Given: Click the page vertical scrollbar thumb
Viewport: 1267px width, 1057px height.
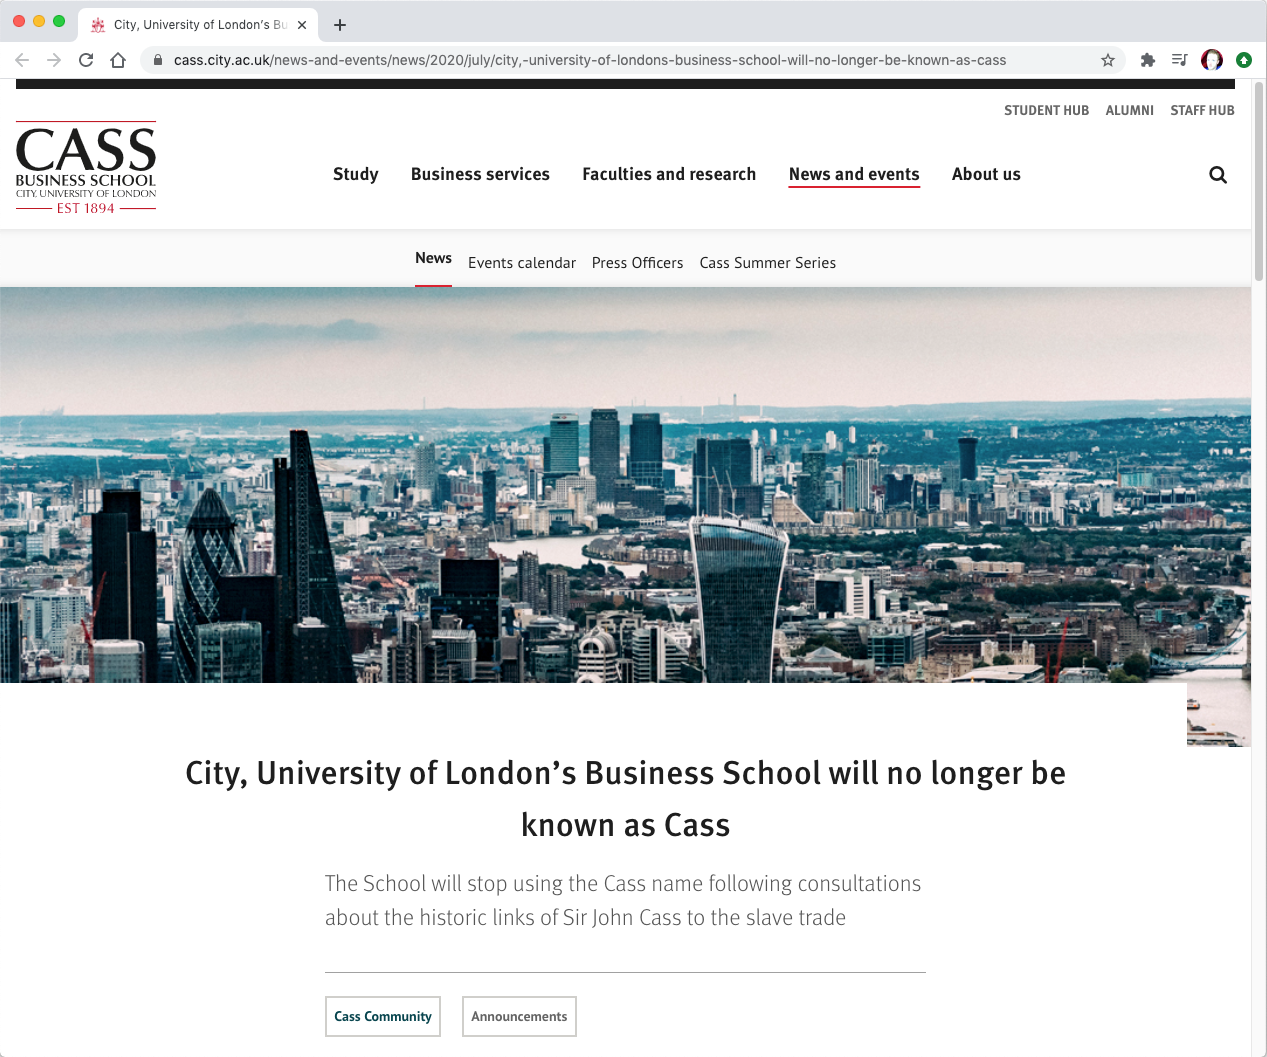Looking at the screenshot, I should [1259, 182].
